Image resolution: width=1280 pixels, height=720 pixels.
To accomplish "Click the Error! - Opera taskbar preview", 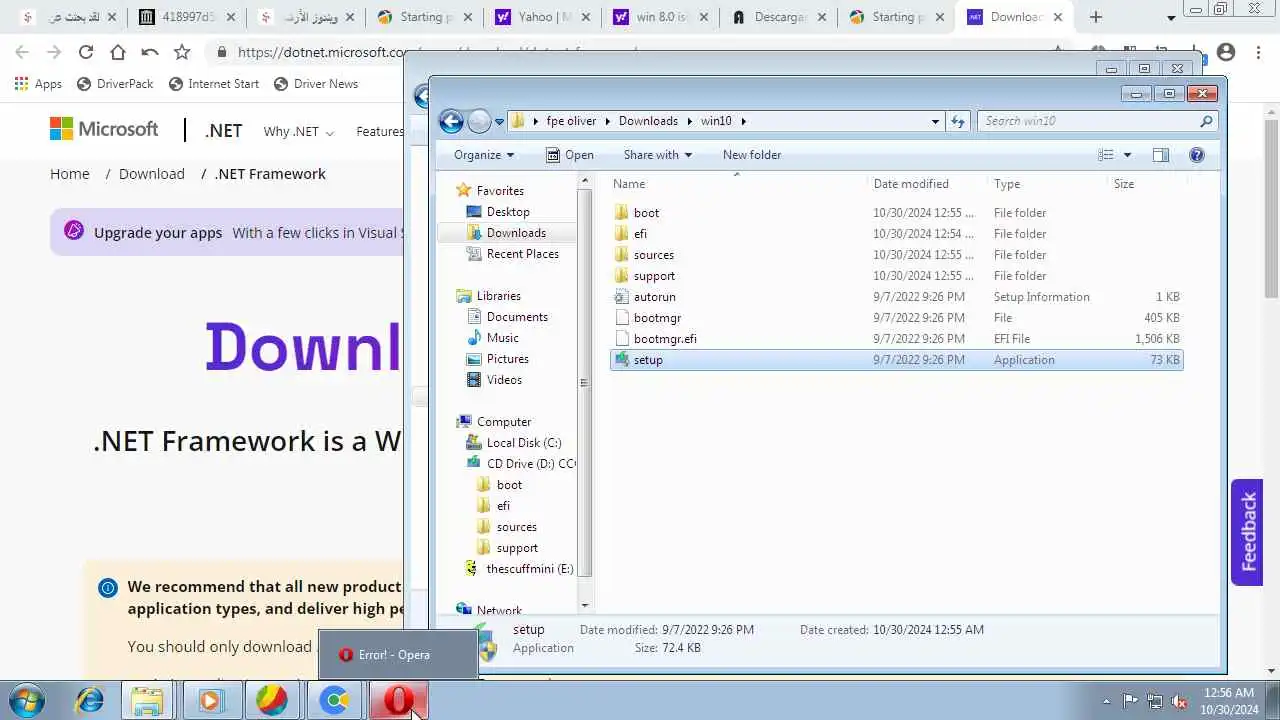I will 398,655.
